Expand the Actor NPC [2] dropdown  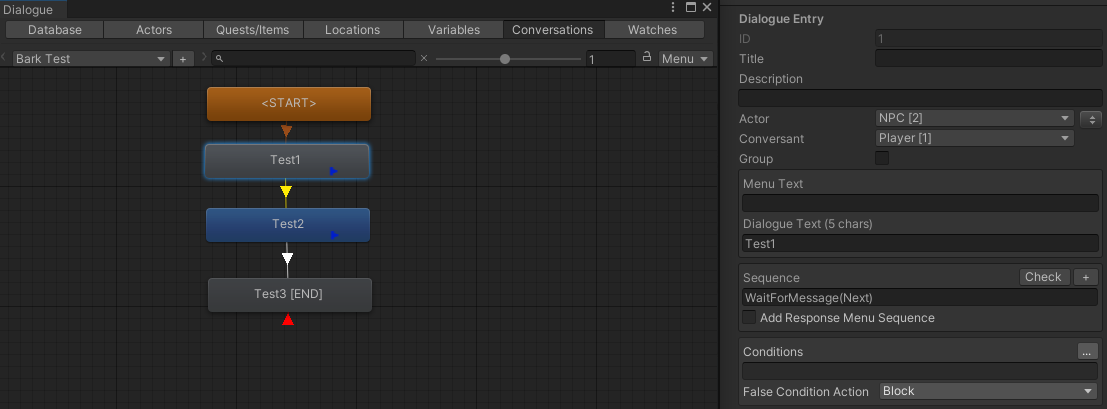click(x=974, y=118)
